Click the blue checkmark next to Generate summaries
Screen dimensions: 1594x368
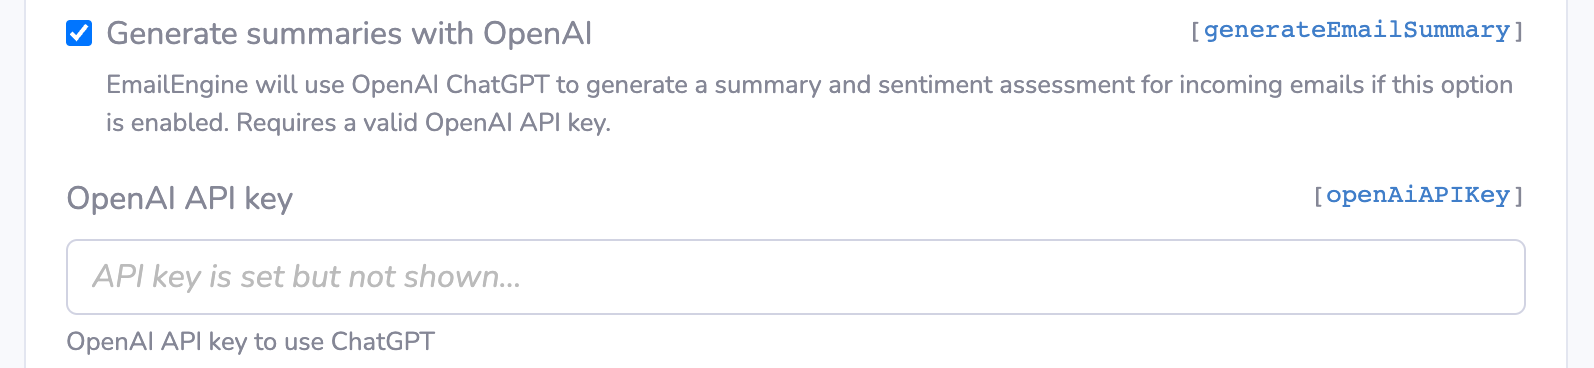[79, 33]
